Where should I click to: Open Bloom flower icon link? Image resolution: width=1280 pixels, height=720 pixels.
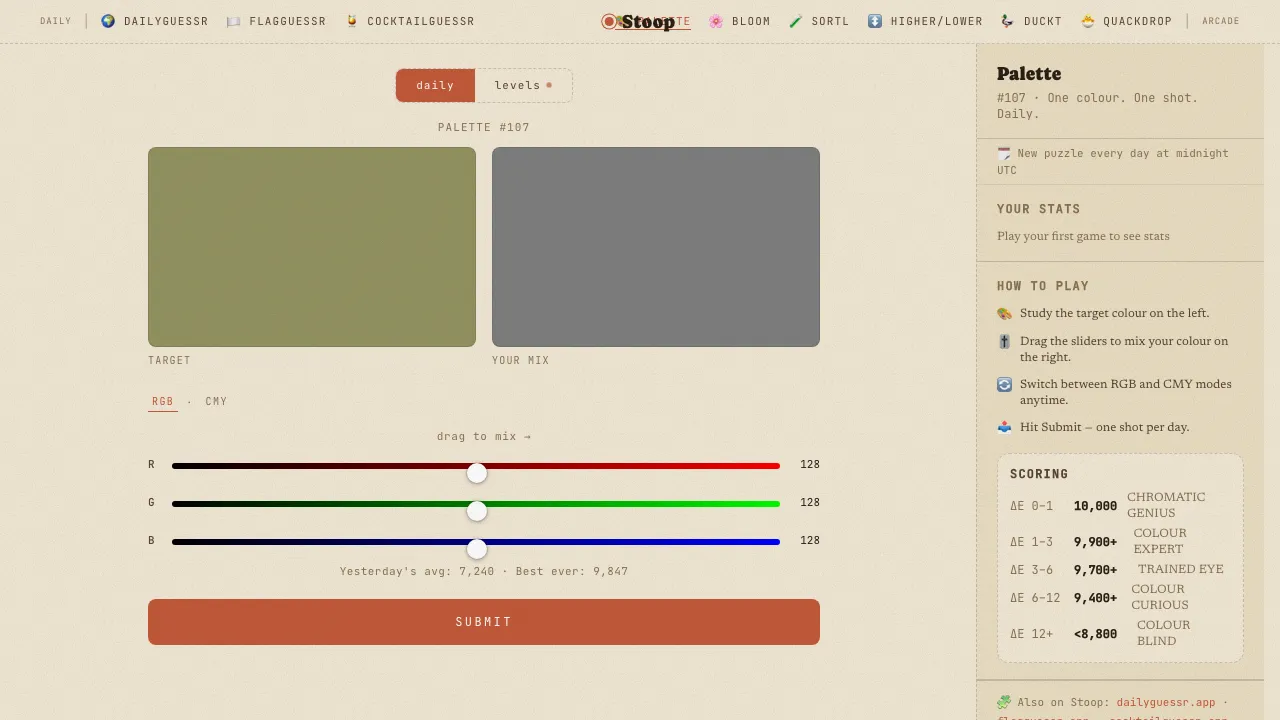716,21
